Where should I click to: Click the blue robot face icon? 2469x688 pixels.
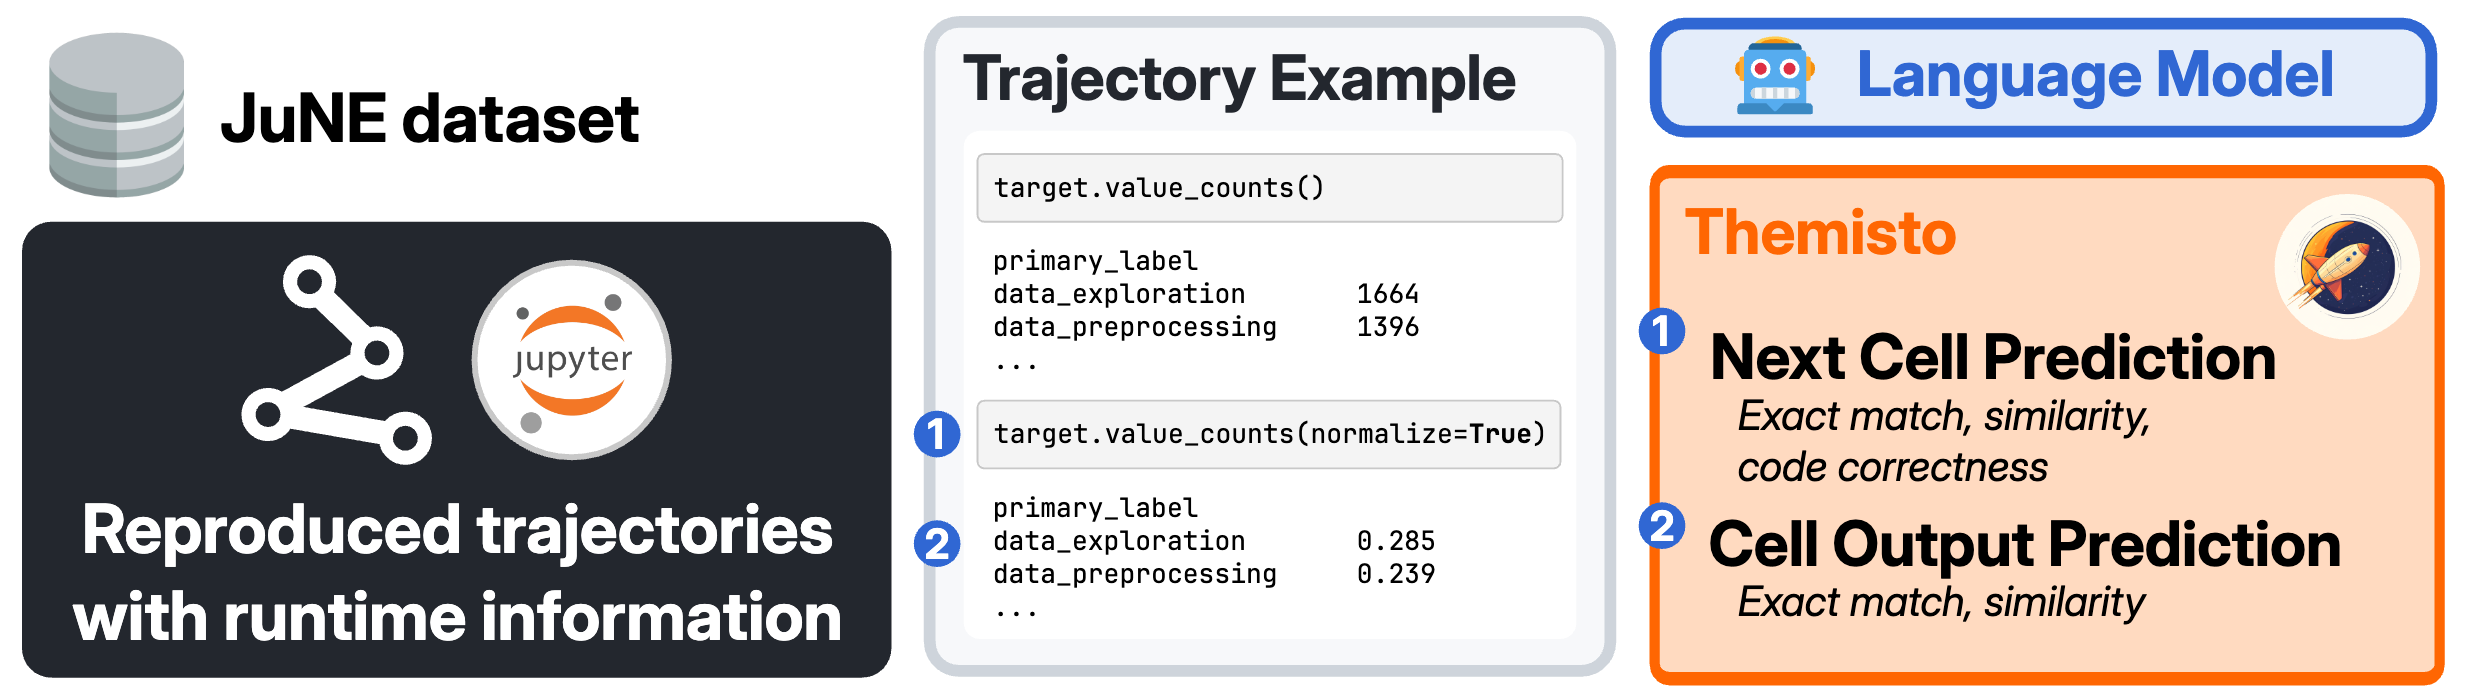[1774, 77]
